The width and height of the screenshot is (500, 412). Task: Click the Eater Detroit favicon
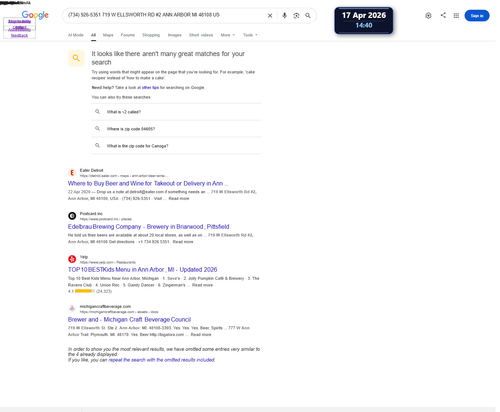point(72,173)
